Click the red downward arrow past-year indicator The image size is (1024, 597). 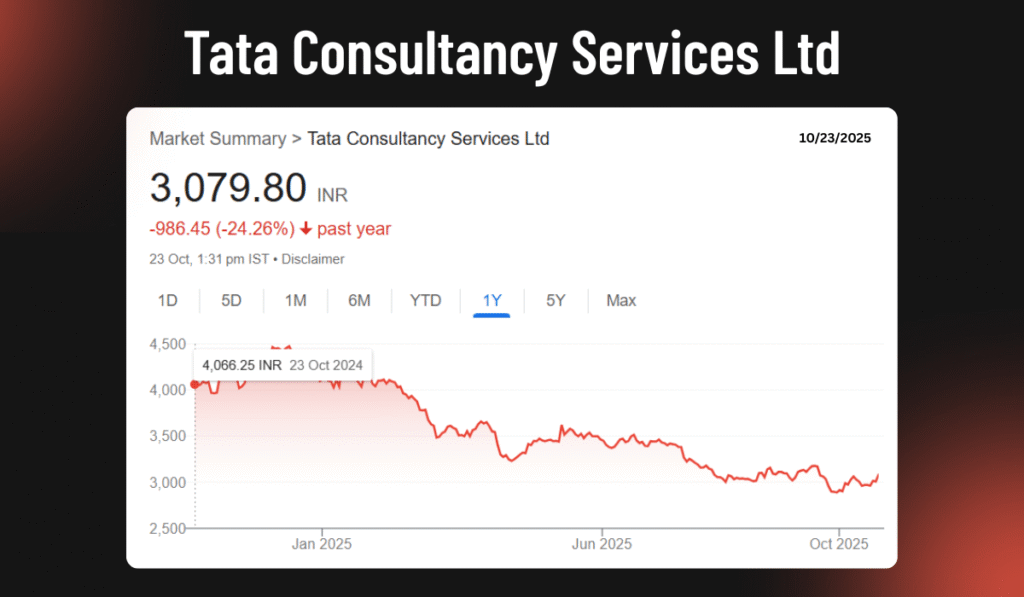tap(305, 229)
